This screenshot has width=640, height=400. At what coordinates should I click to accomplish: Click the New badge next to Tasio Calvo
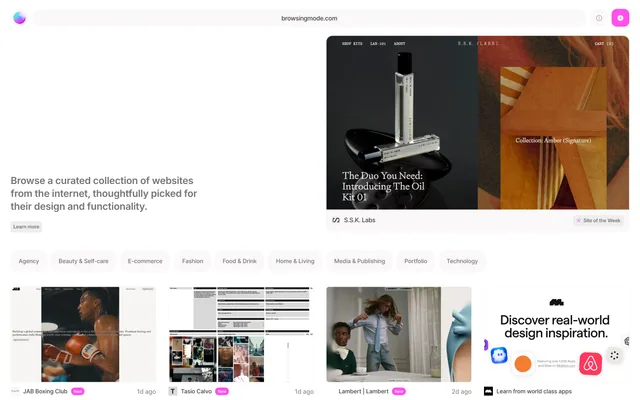coord(222,391)
